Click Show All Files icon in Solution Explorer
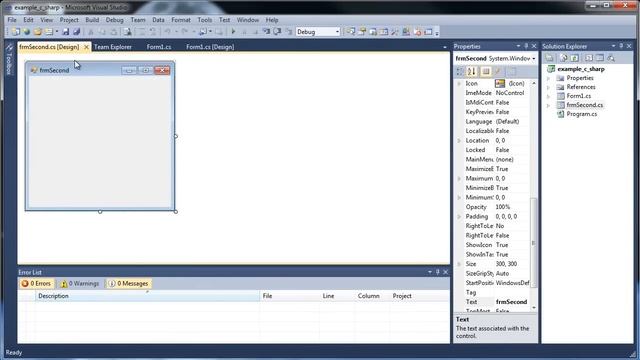 [564, 58]
